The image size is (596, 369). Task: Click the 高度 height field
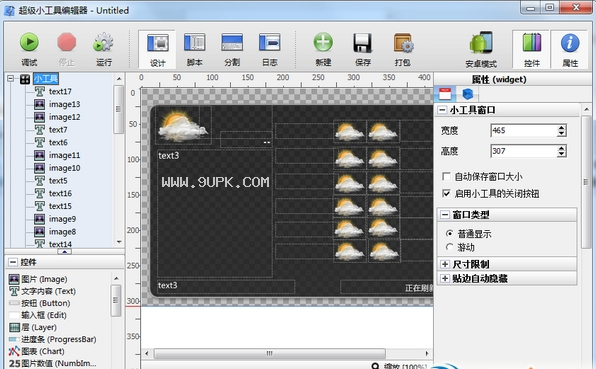[524, 151]
